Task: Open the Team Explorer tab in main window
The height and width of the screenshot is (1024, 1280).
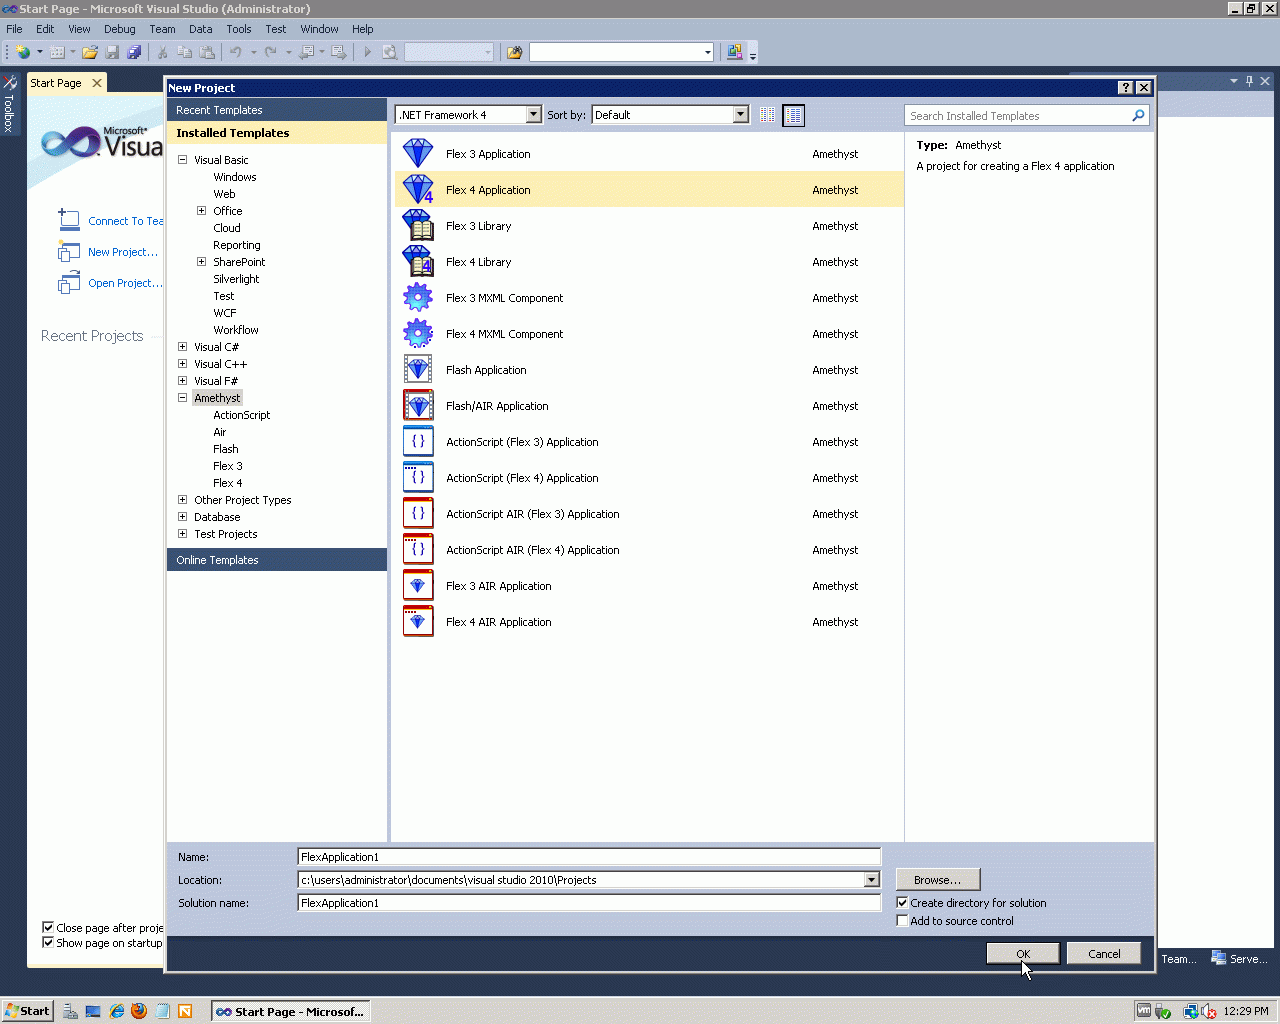Action: tap(1180, 959)
